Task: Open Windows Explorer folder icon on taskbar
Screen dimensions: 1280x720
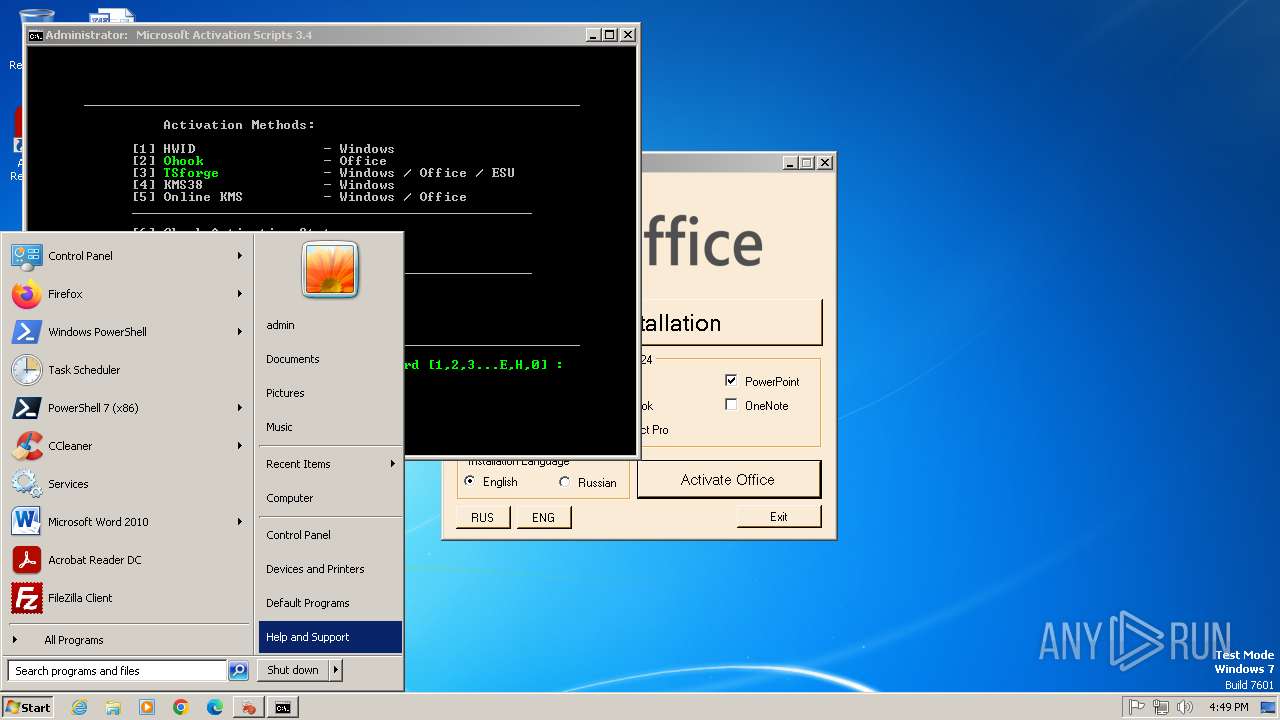Action: [x=113, y=707]
